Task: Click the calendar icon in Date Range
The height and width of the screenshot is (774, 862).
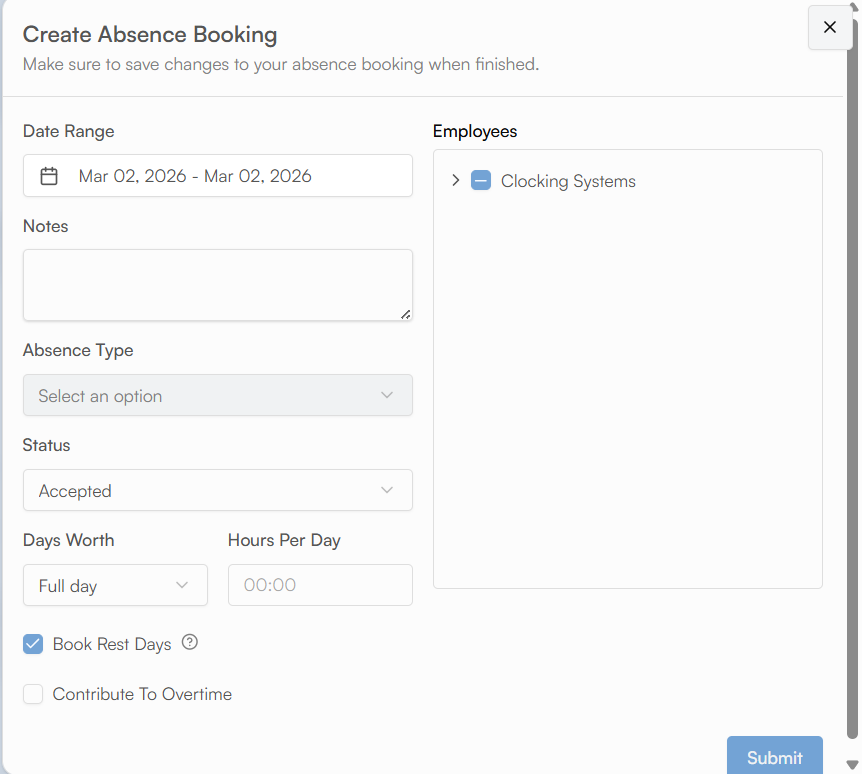Action: (x=49, y=176)
